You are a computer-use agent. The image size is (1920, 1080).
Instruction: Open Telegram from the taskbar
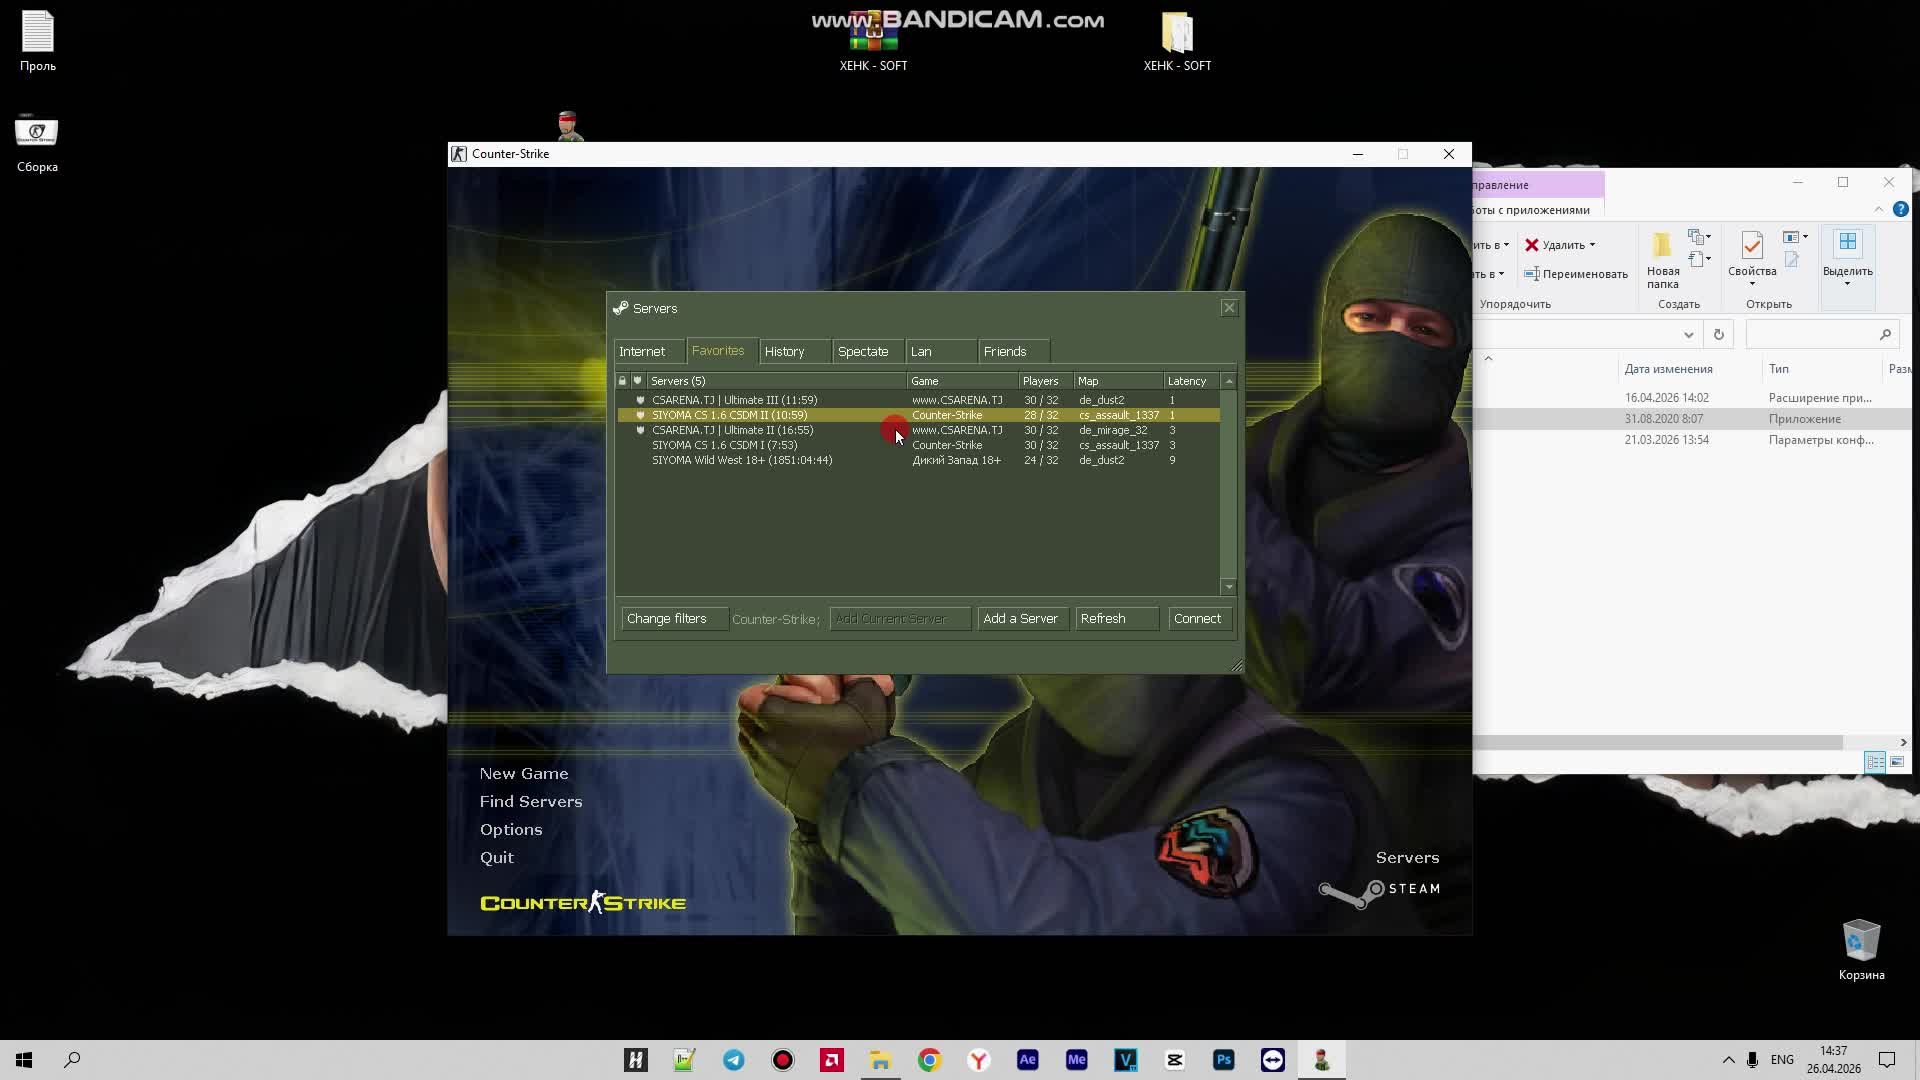733,1060
